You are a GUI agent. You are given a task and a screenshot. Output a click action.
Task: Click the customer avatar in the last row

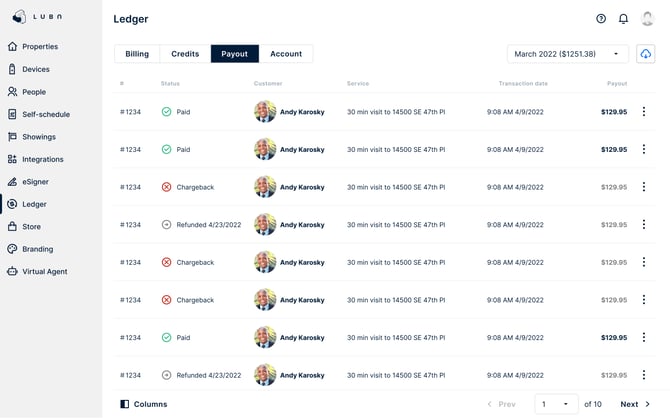coord(265,375)
